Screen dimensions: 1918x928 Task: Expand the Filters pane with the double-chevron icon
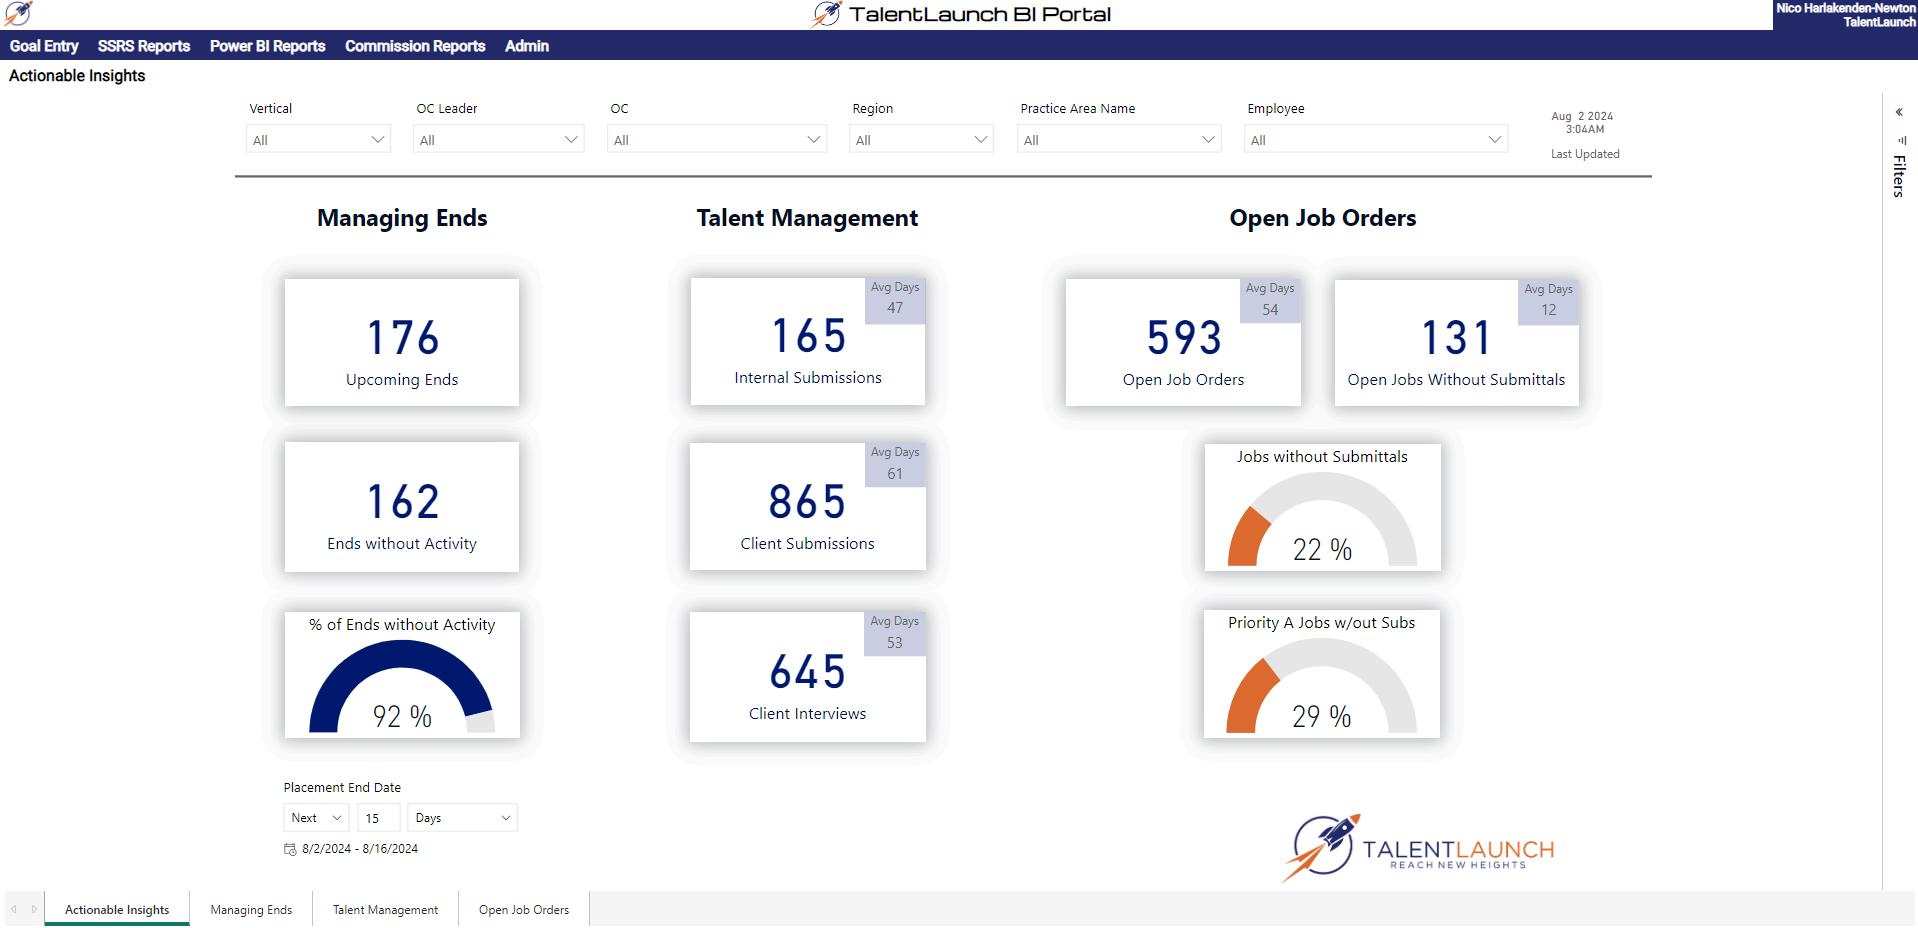1899,112
